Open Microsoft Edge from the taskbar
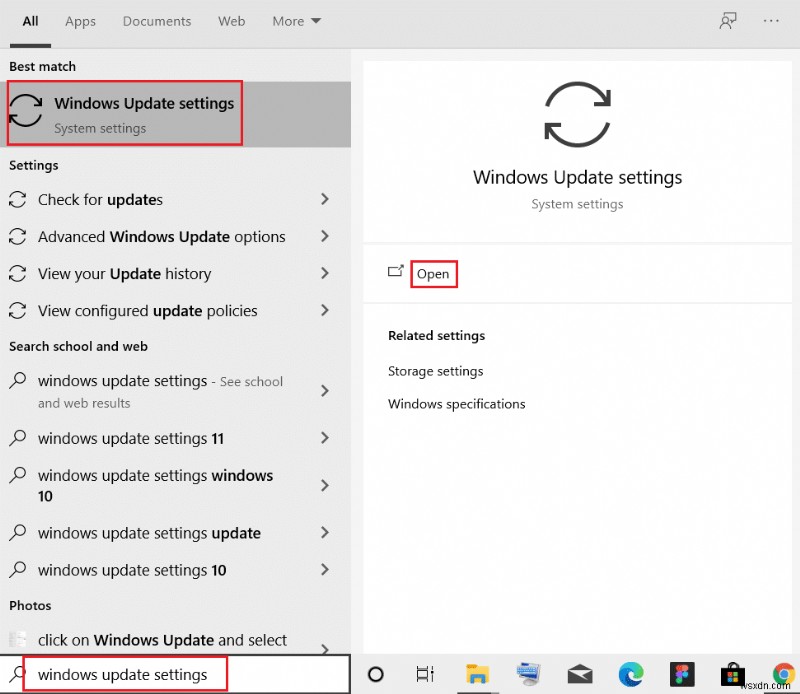This screenshot has height=694, width=800. click(631, 674)
